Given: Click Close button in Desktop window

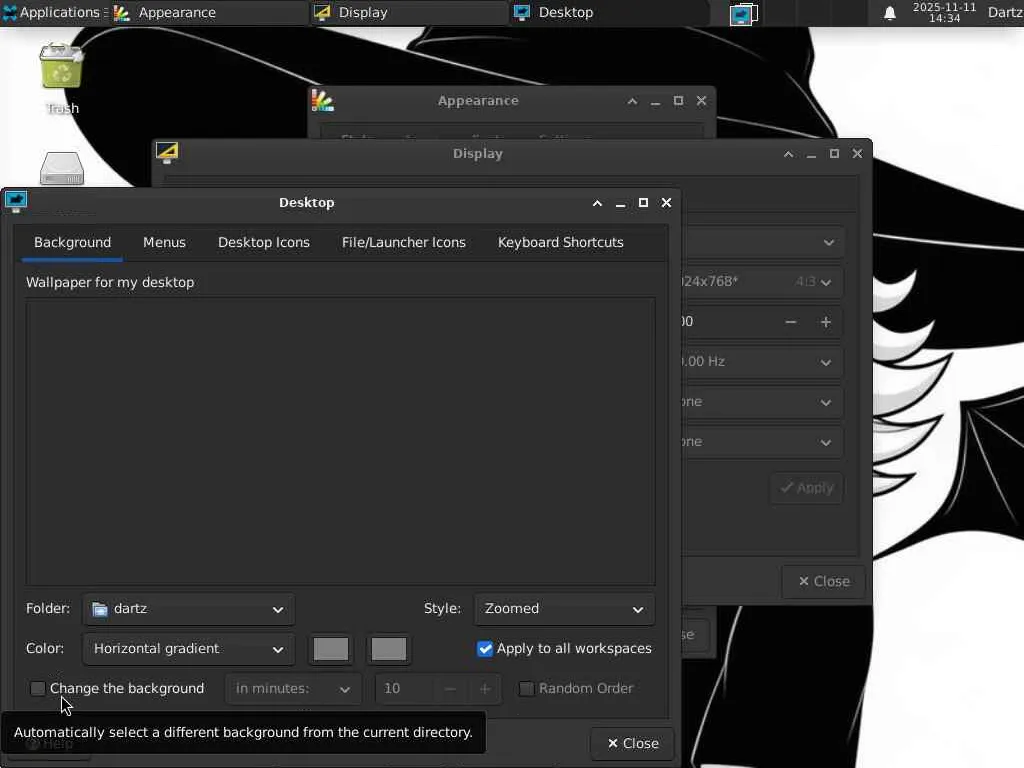Looking at the screenshot, I should 632,743.
